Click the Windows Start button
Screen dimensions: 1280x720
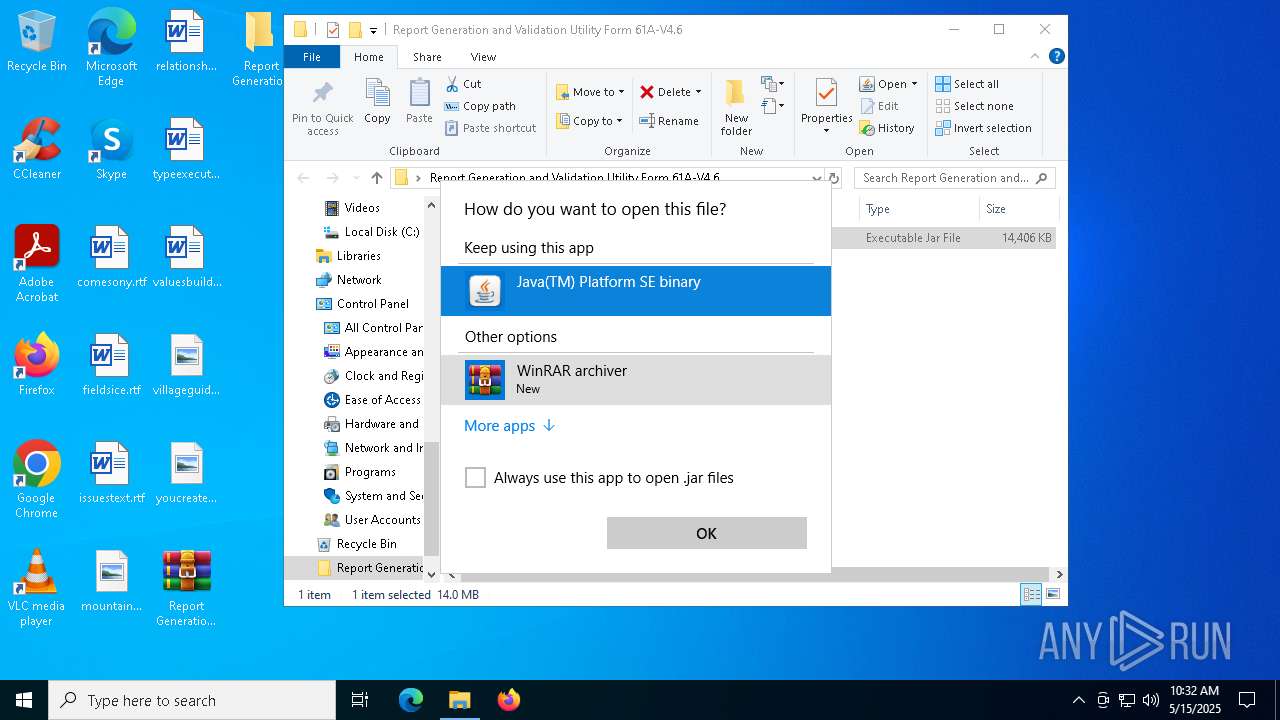[x=24, y=700]
